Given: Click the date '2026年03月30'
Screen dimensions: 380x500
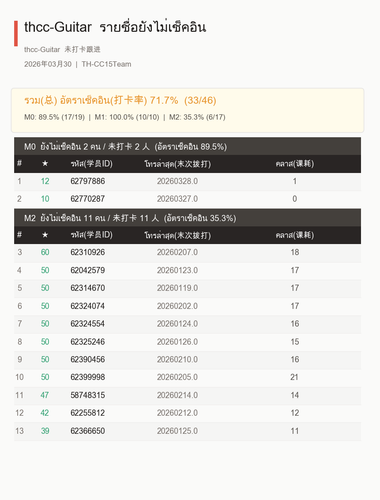Looking at the screenshot, I should coord(48,64).
